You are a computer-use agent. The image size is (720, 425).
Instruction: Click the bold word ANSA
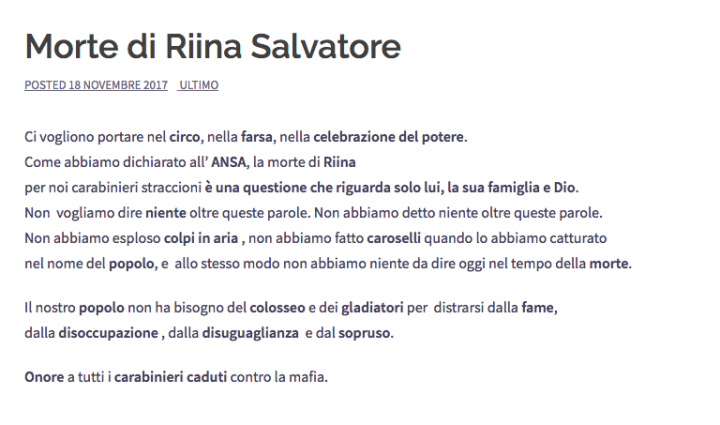[228, 162]
